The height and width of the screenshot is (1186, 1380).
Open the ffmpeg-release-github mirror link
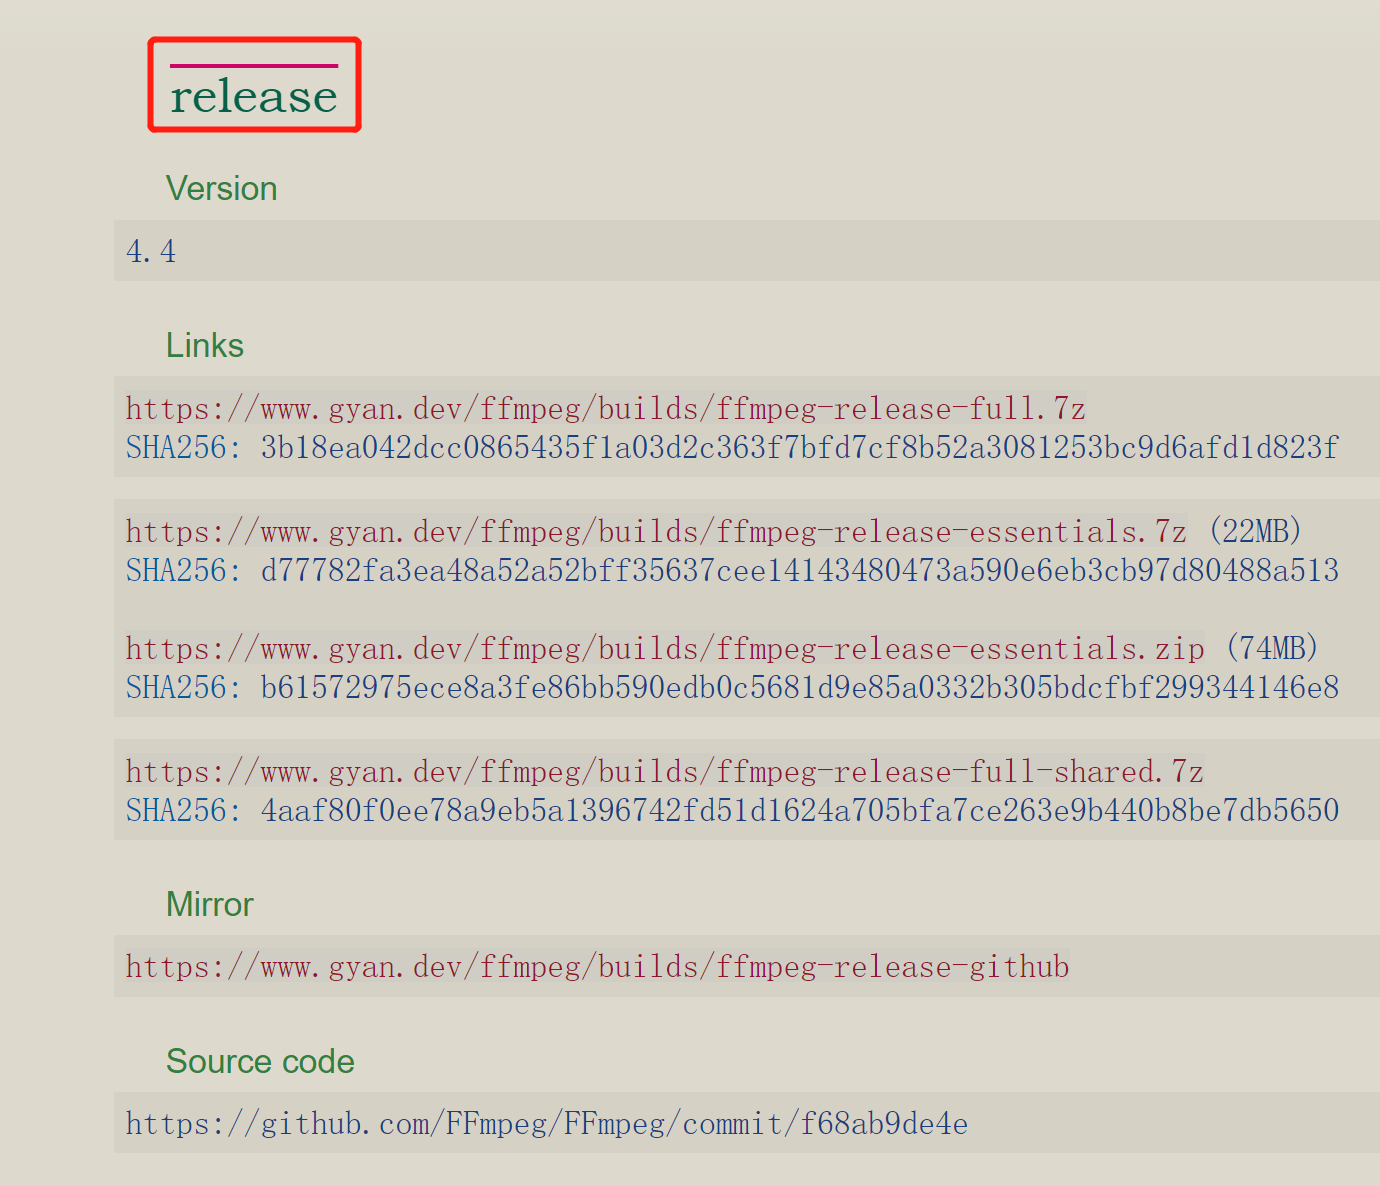point(598,967)
